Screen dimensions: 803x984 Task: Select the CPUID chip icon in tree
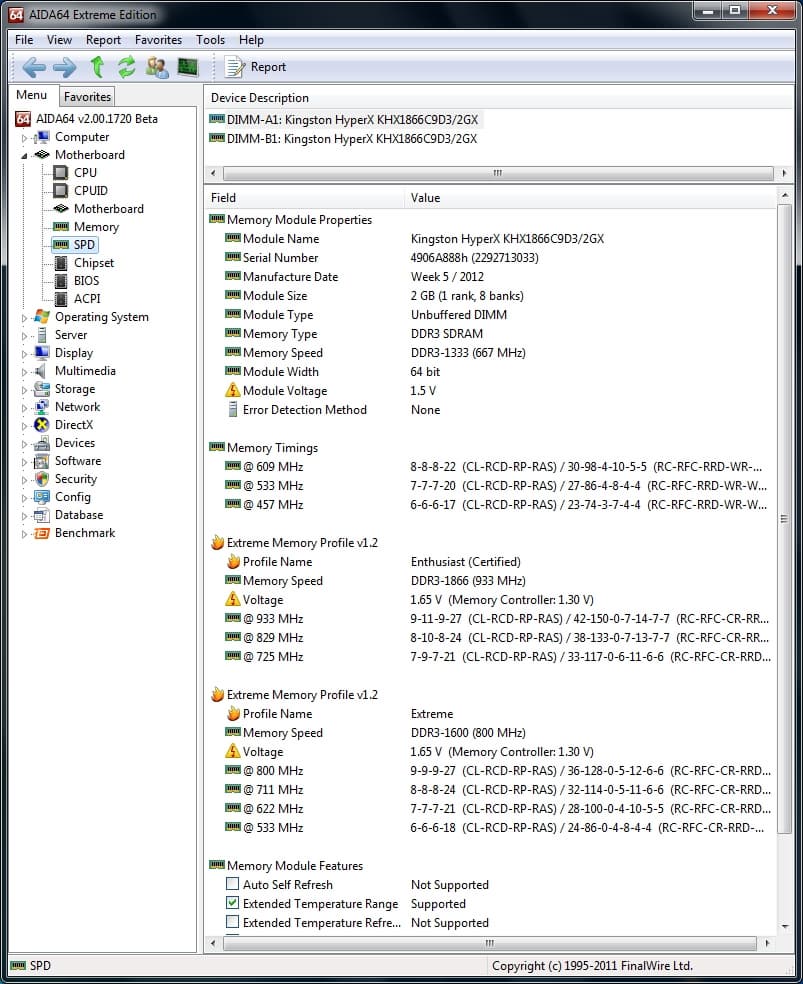coord(61,190)
